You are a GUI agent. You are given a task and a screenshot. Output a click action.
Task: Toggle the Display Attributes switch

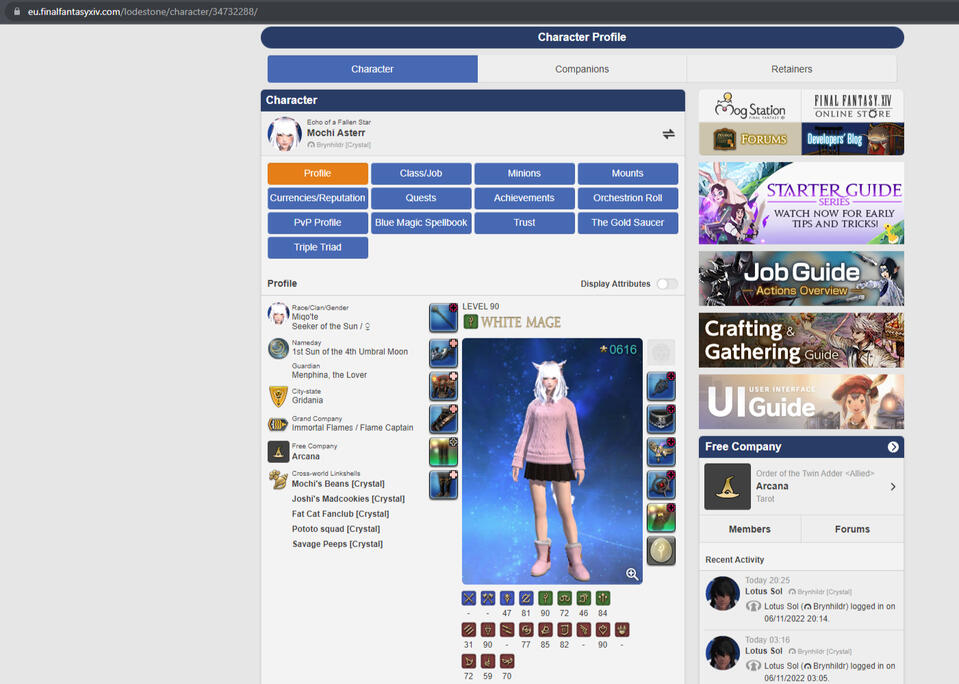point(666,284)
